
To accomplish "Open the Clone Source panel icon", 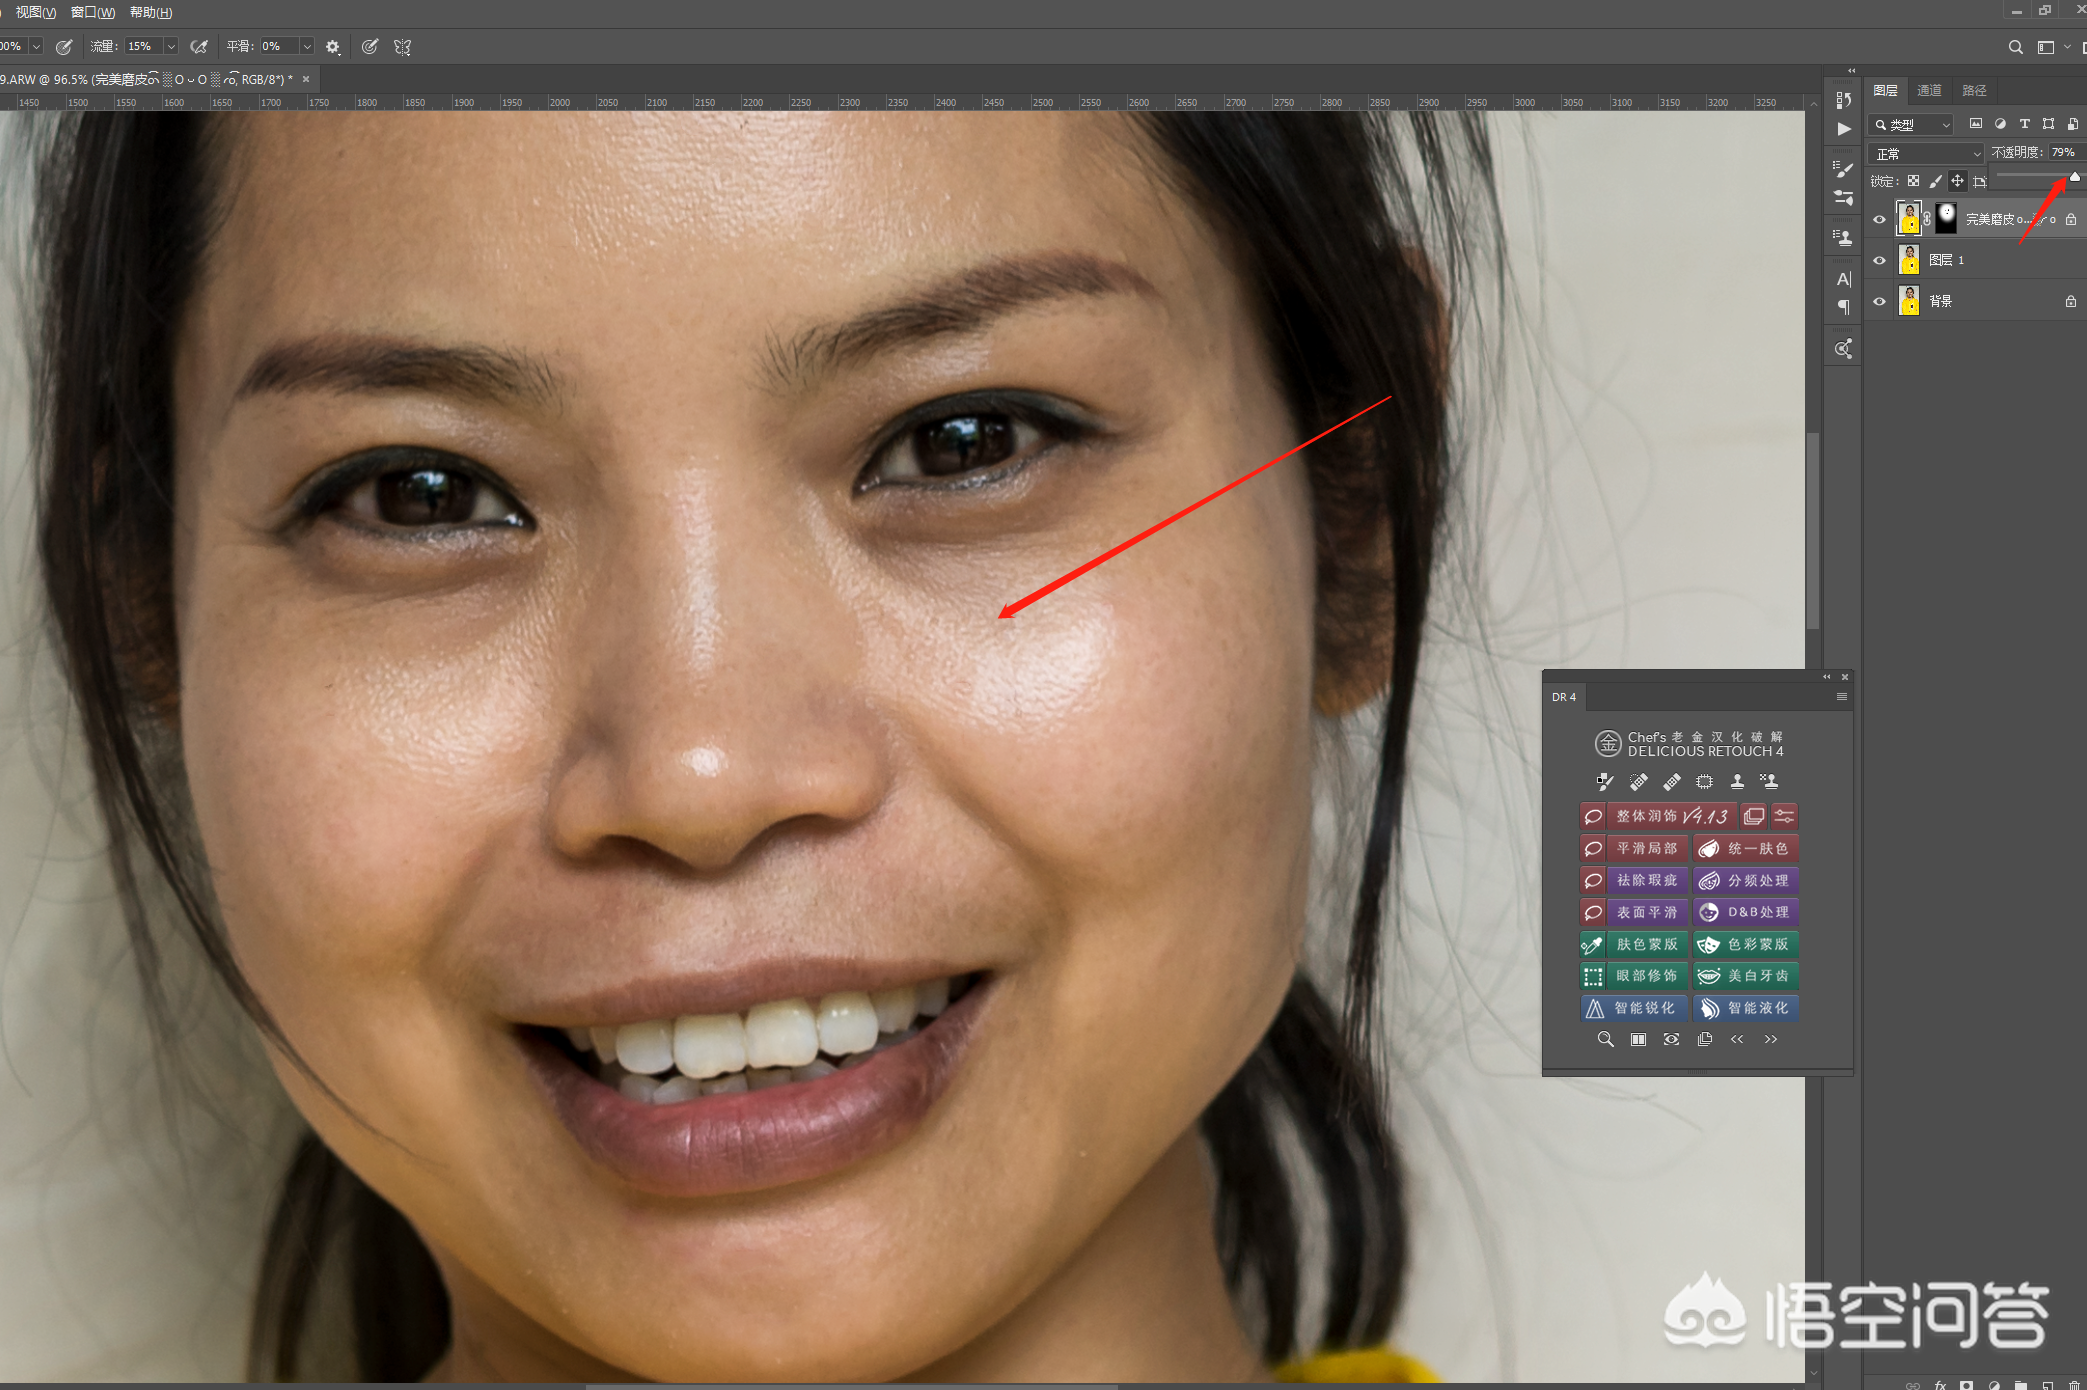I will pos(1844,237).
